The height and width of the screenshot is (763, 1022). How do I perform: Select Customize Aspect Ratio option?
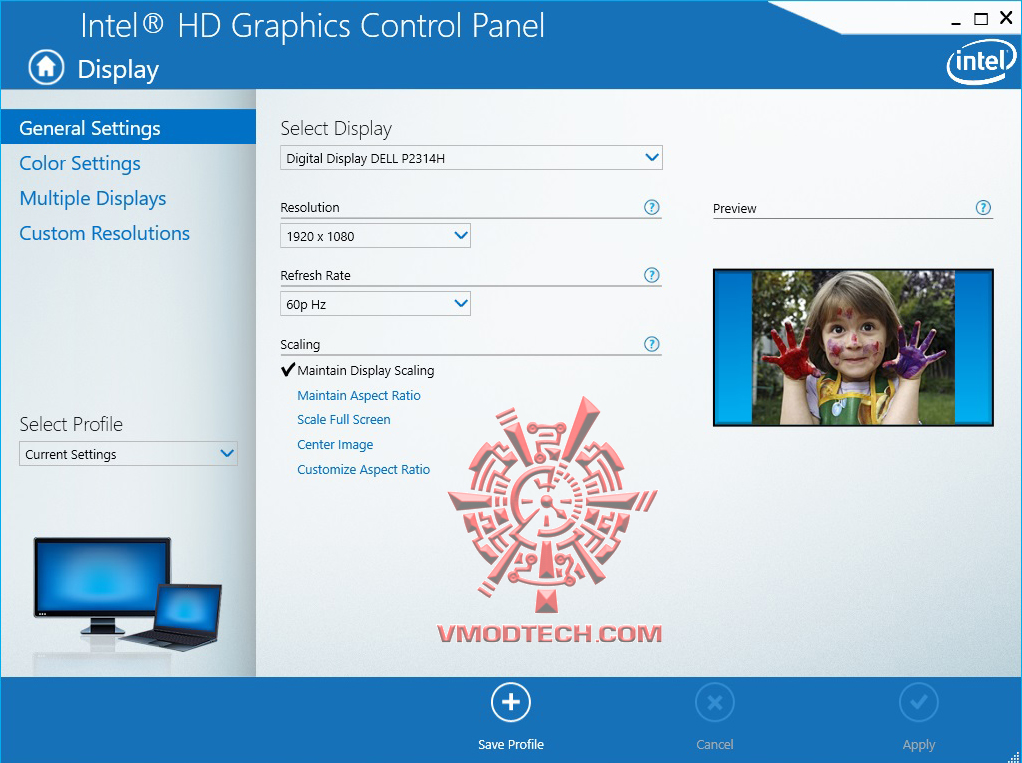(x=363, y=470)
